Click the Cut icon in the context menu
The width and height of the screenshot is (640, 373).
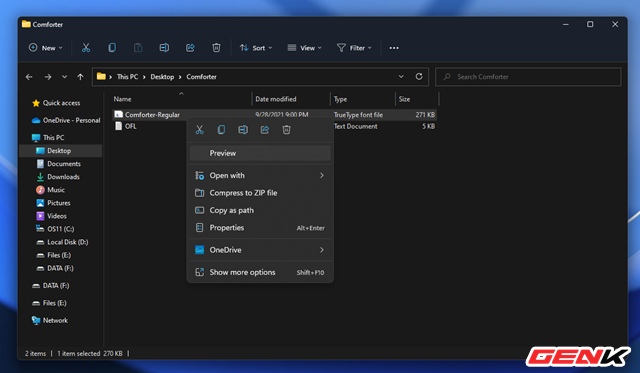click(x=200, y=130)
